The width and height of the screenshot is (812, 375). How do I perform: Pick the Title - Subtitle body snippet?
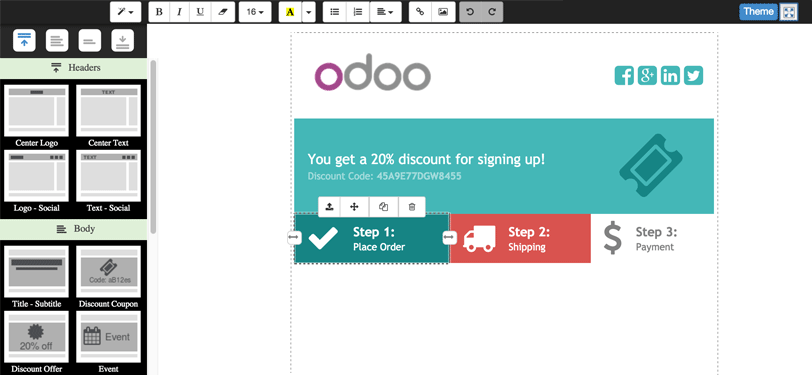click(36, 277)
